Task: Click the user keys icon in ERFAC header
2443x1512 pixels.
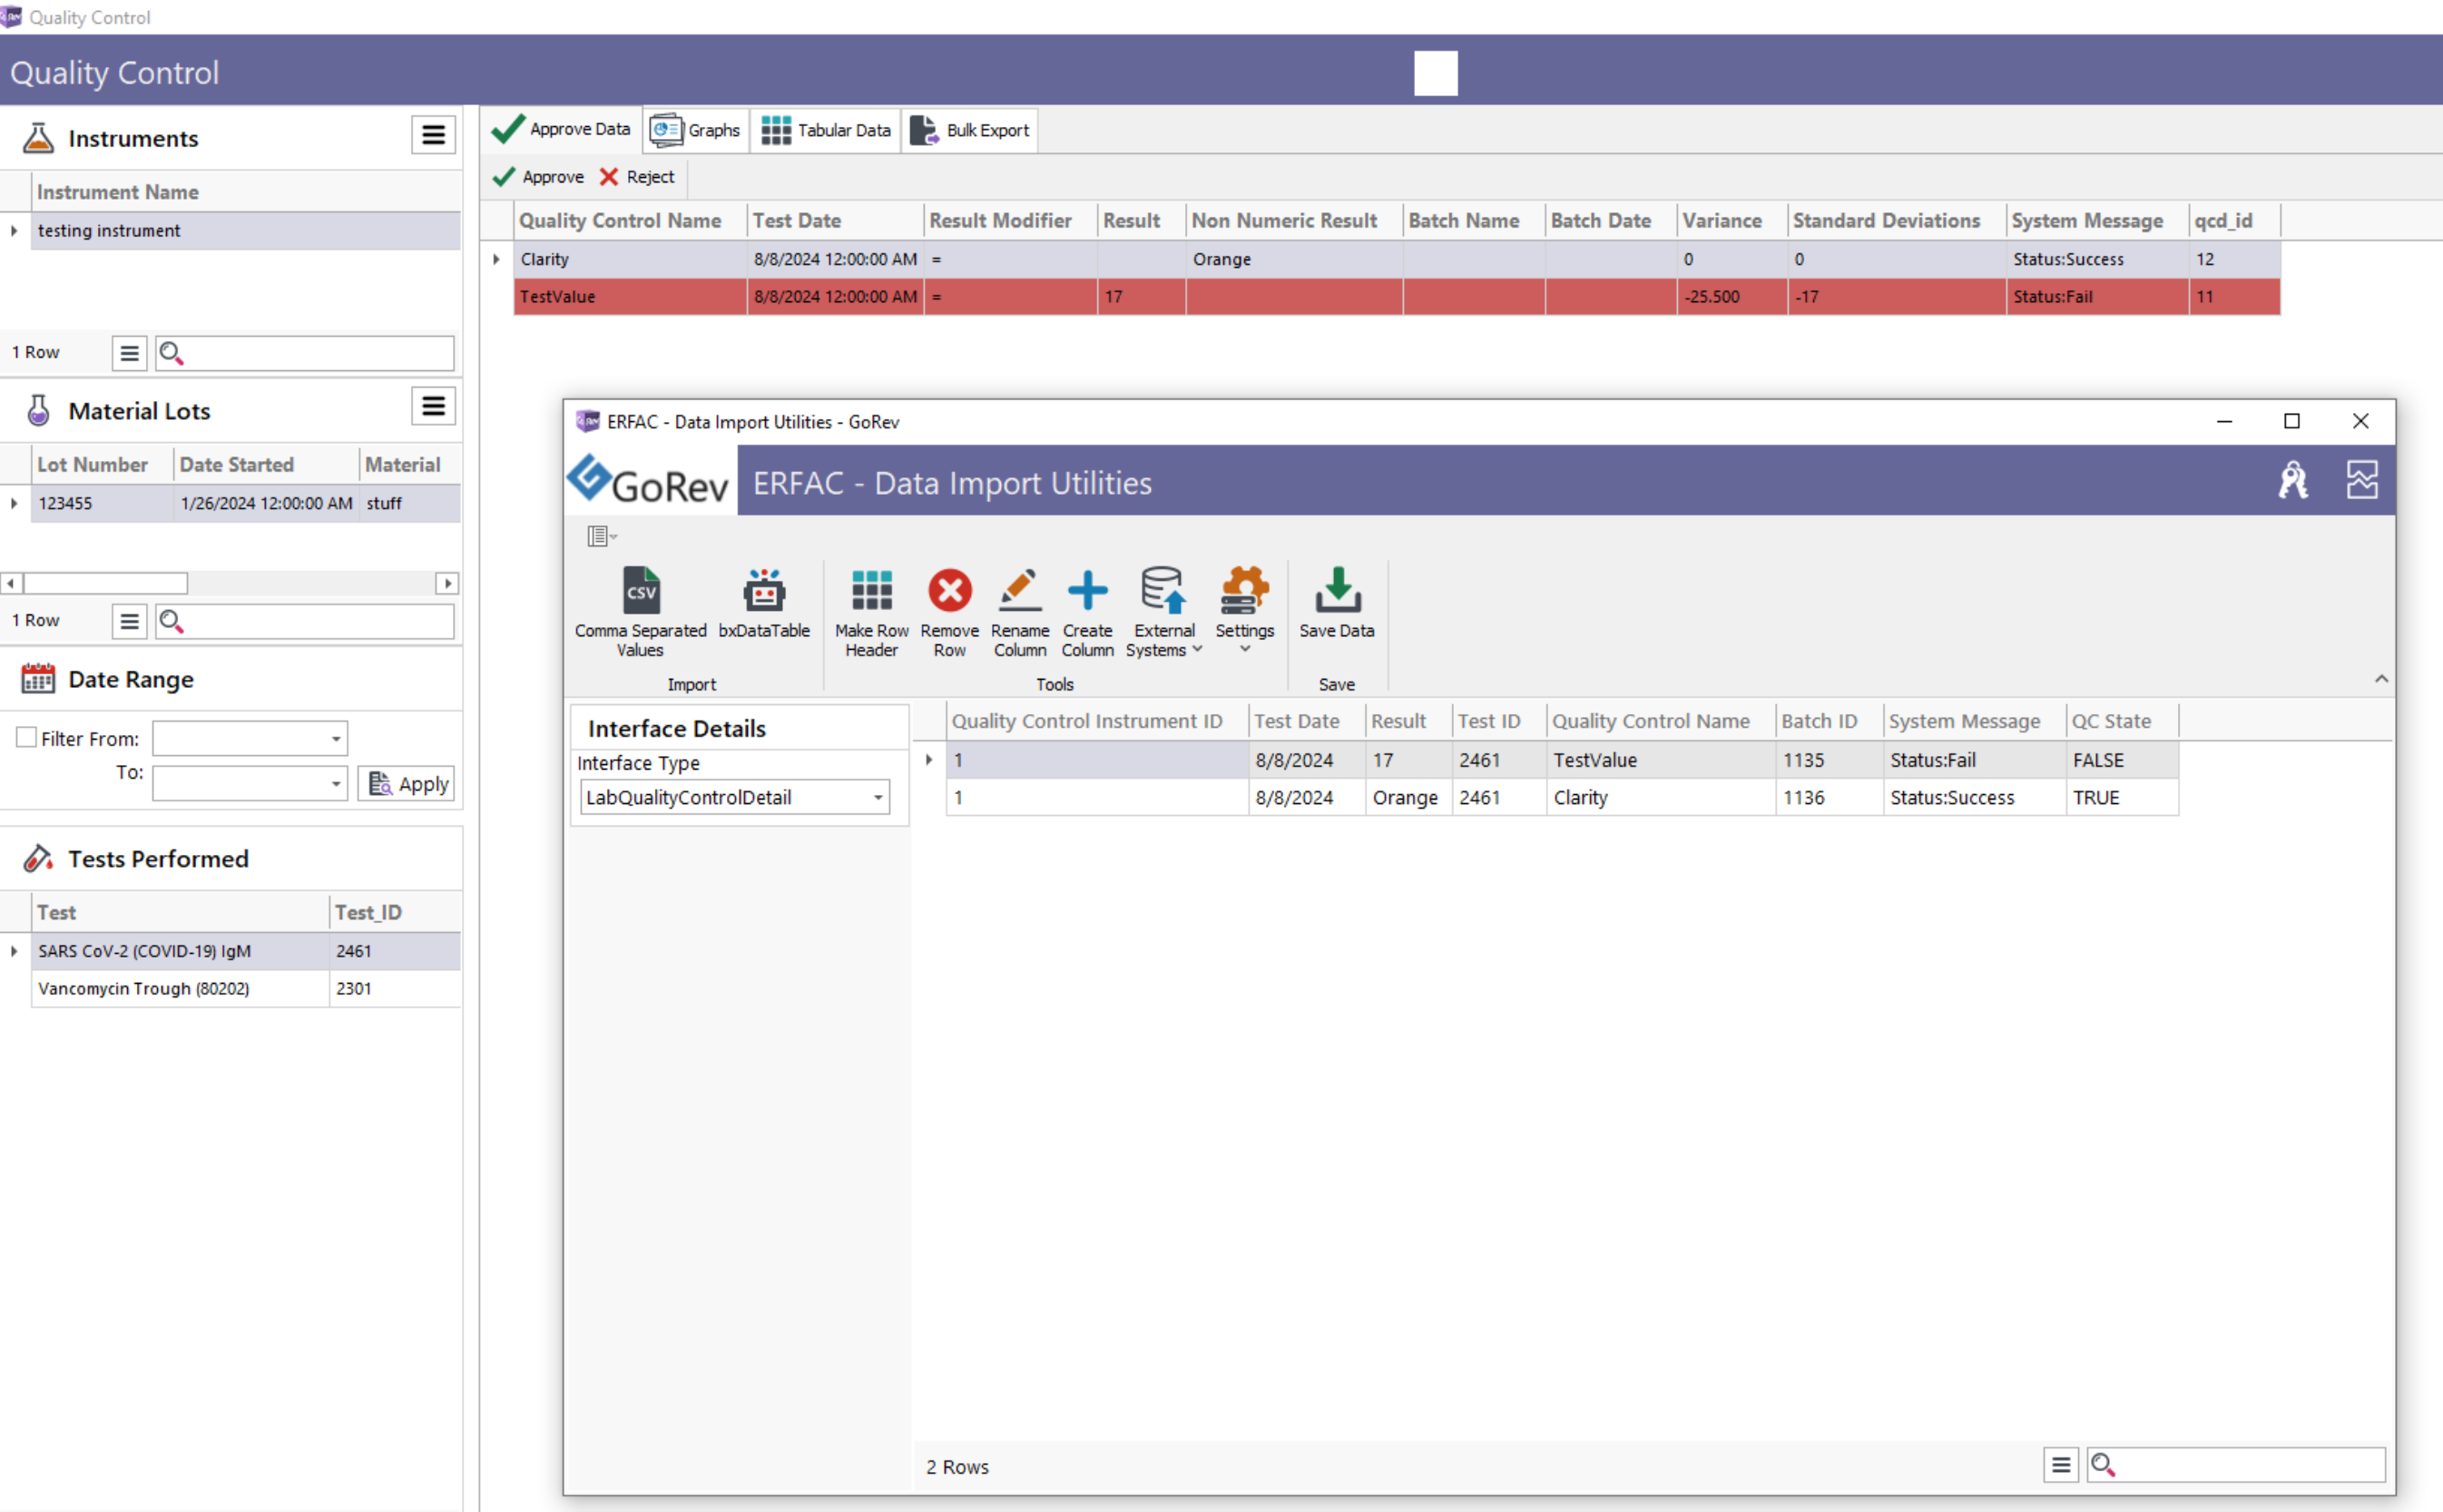Action: point(2293,480)
